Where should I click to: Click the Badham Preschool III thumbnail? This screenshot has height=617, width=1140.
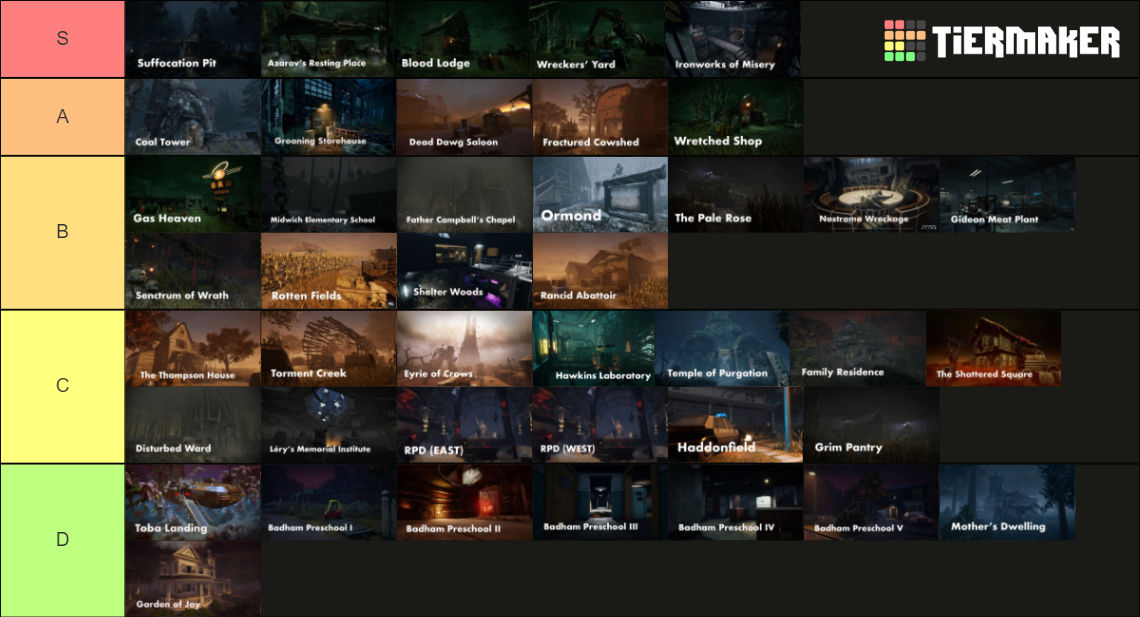(599, 501)
